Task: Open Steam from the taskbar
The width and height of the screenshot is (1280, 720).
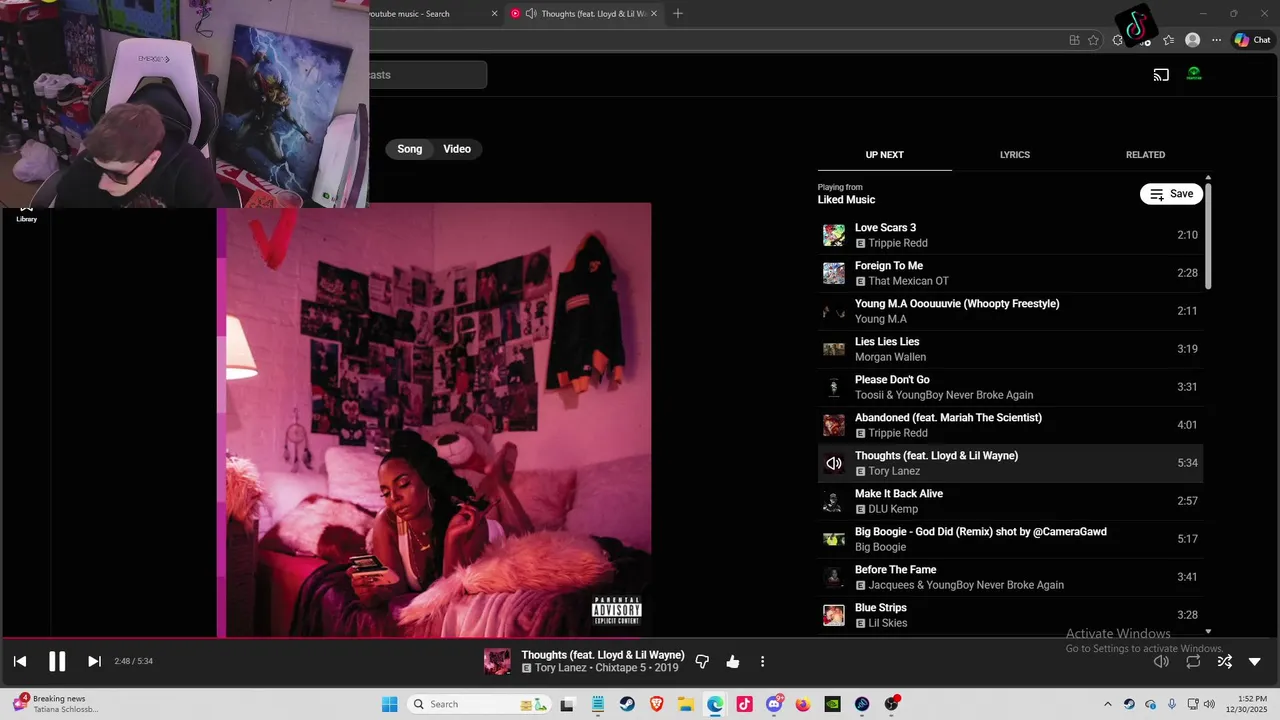Action: pyautogui.click(x=627, y=704)
